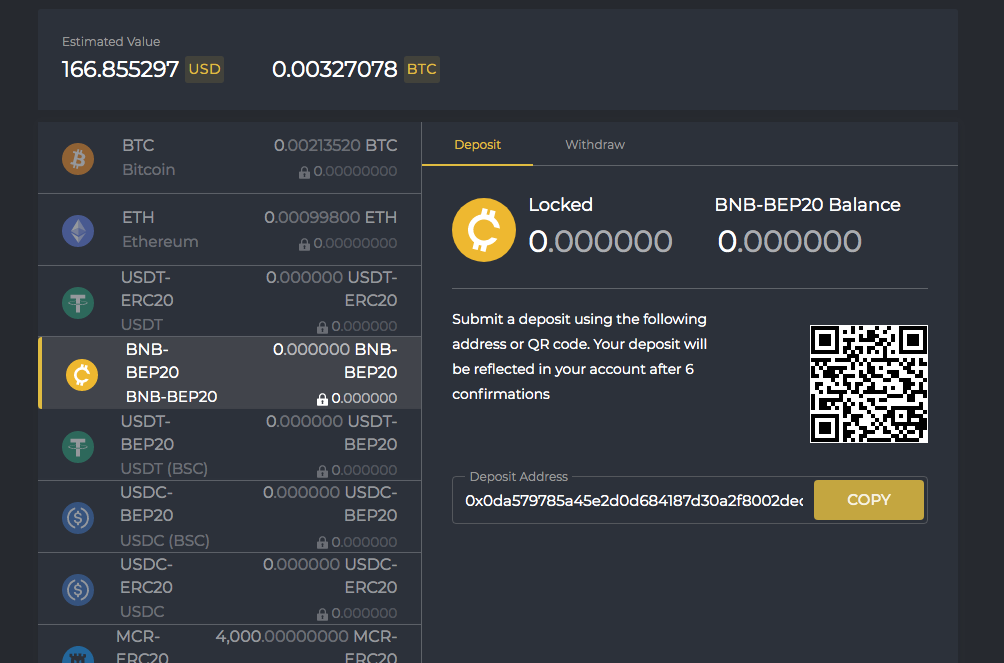Select the USDT-BEP20 Tether icon
1004x663 pixels.
[x=78, y=447]
